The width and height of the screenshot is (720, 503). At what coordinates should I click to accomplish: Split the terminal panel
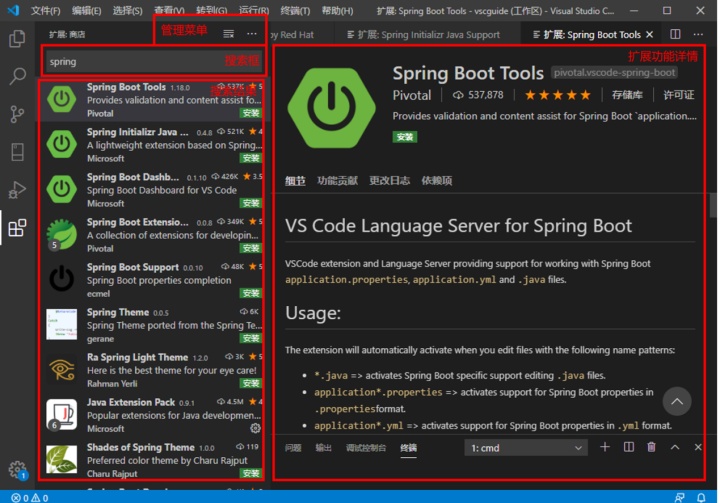click(x=629, y=447)
